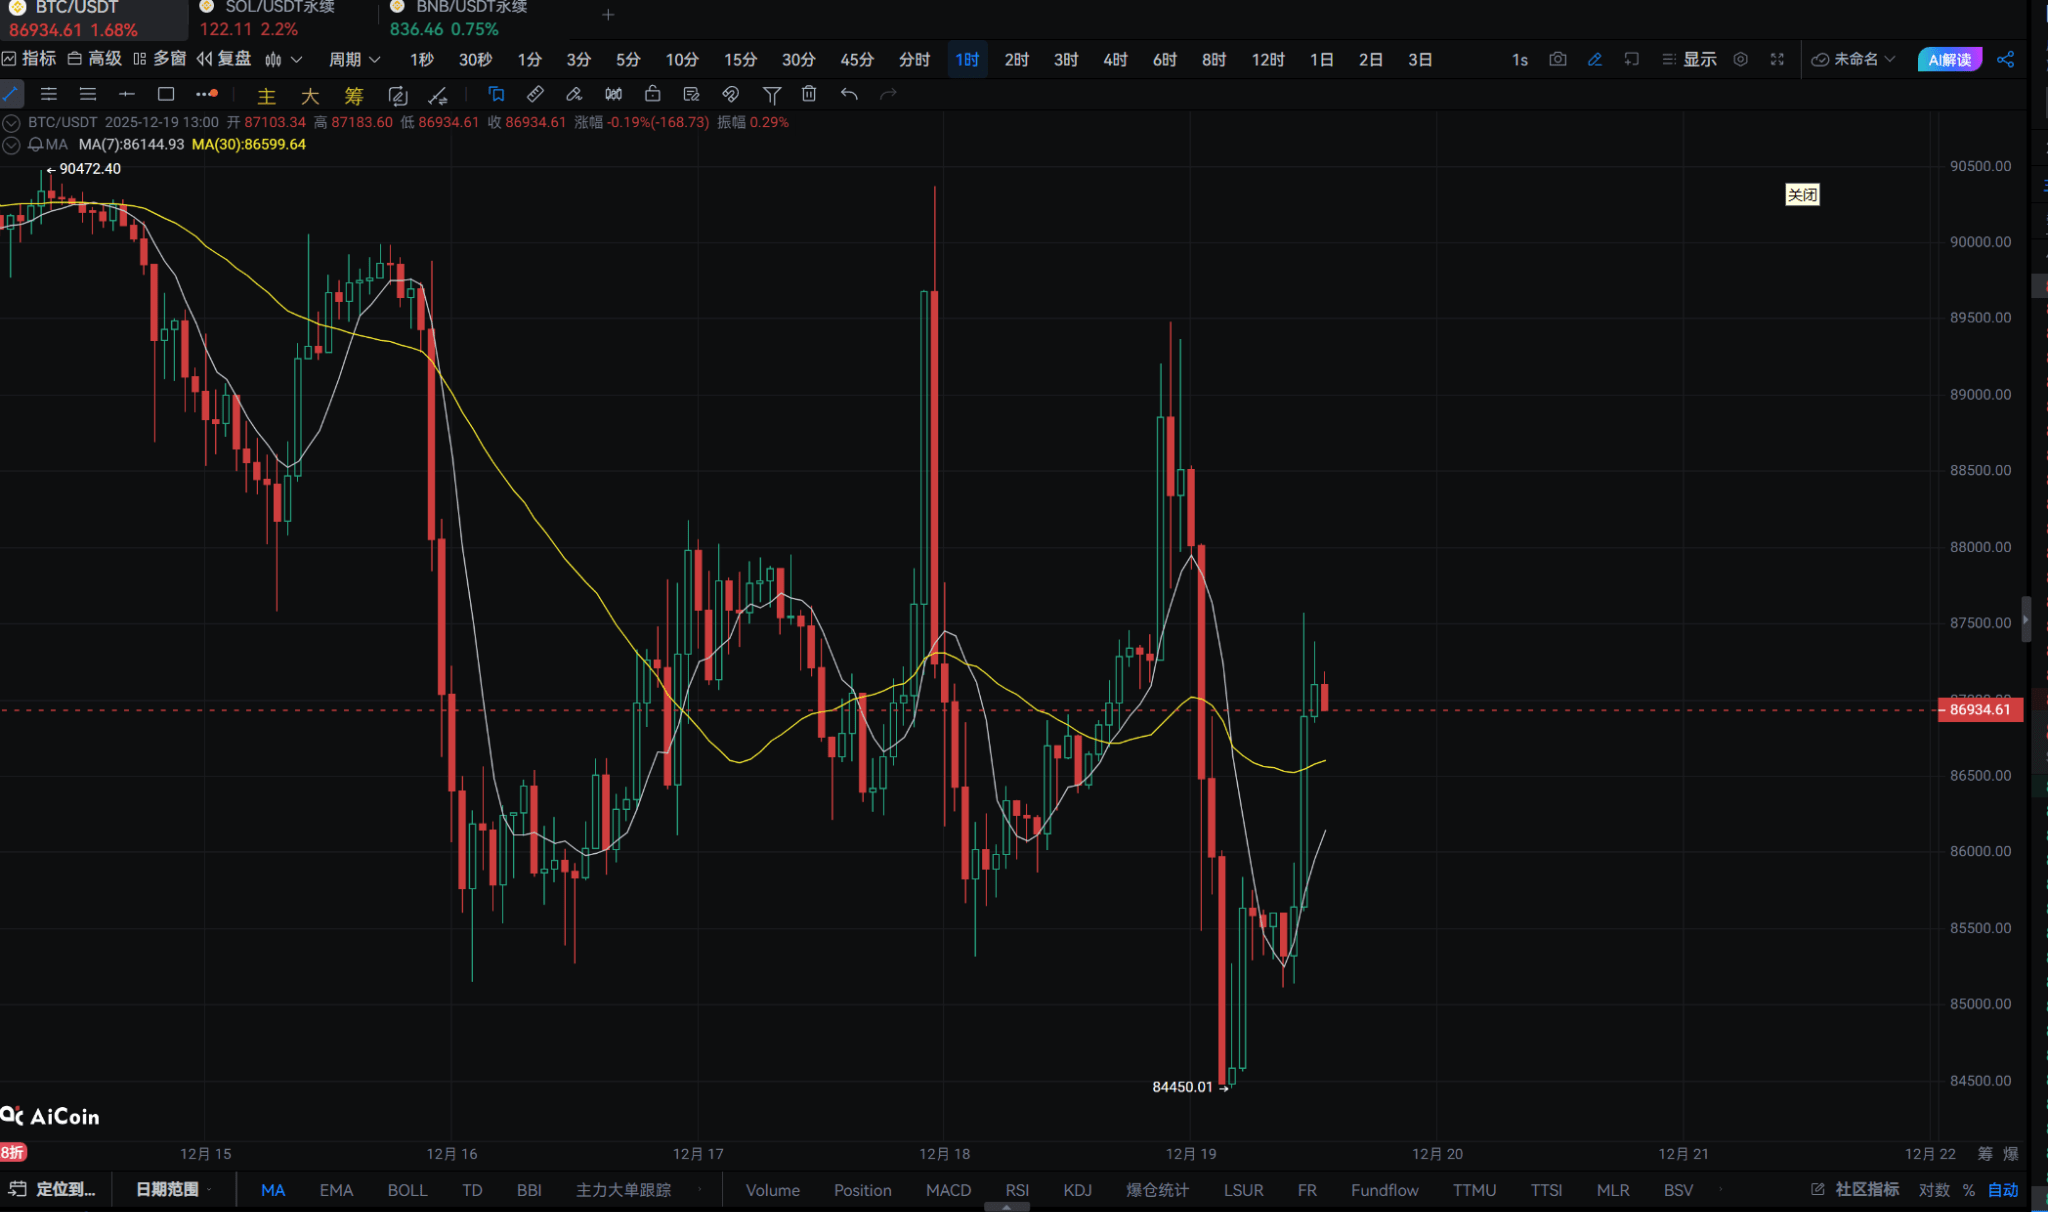Click the trash icon to delete drawings

point(809,94)
